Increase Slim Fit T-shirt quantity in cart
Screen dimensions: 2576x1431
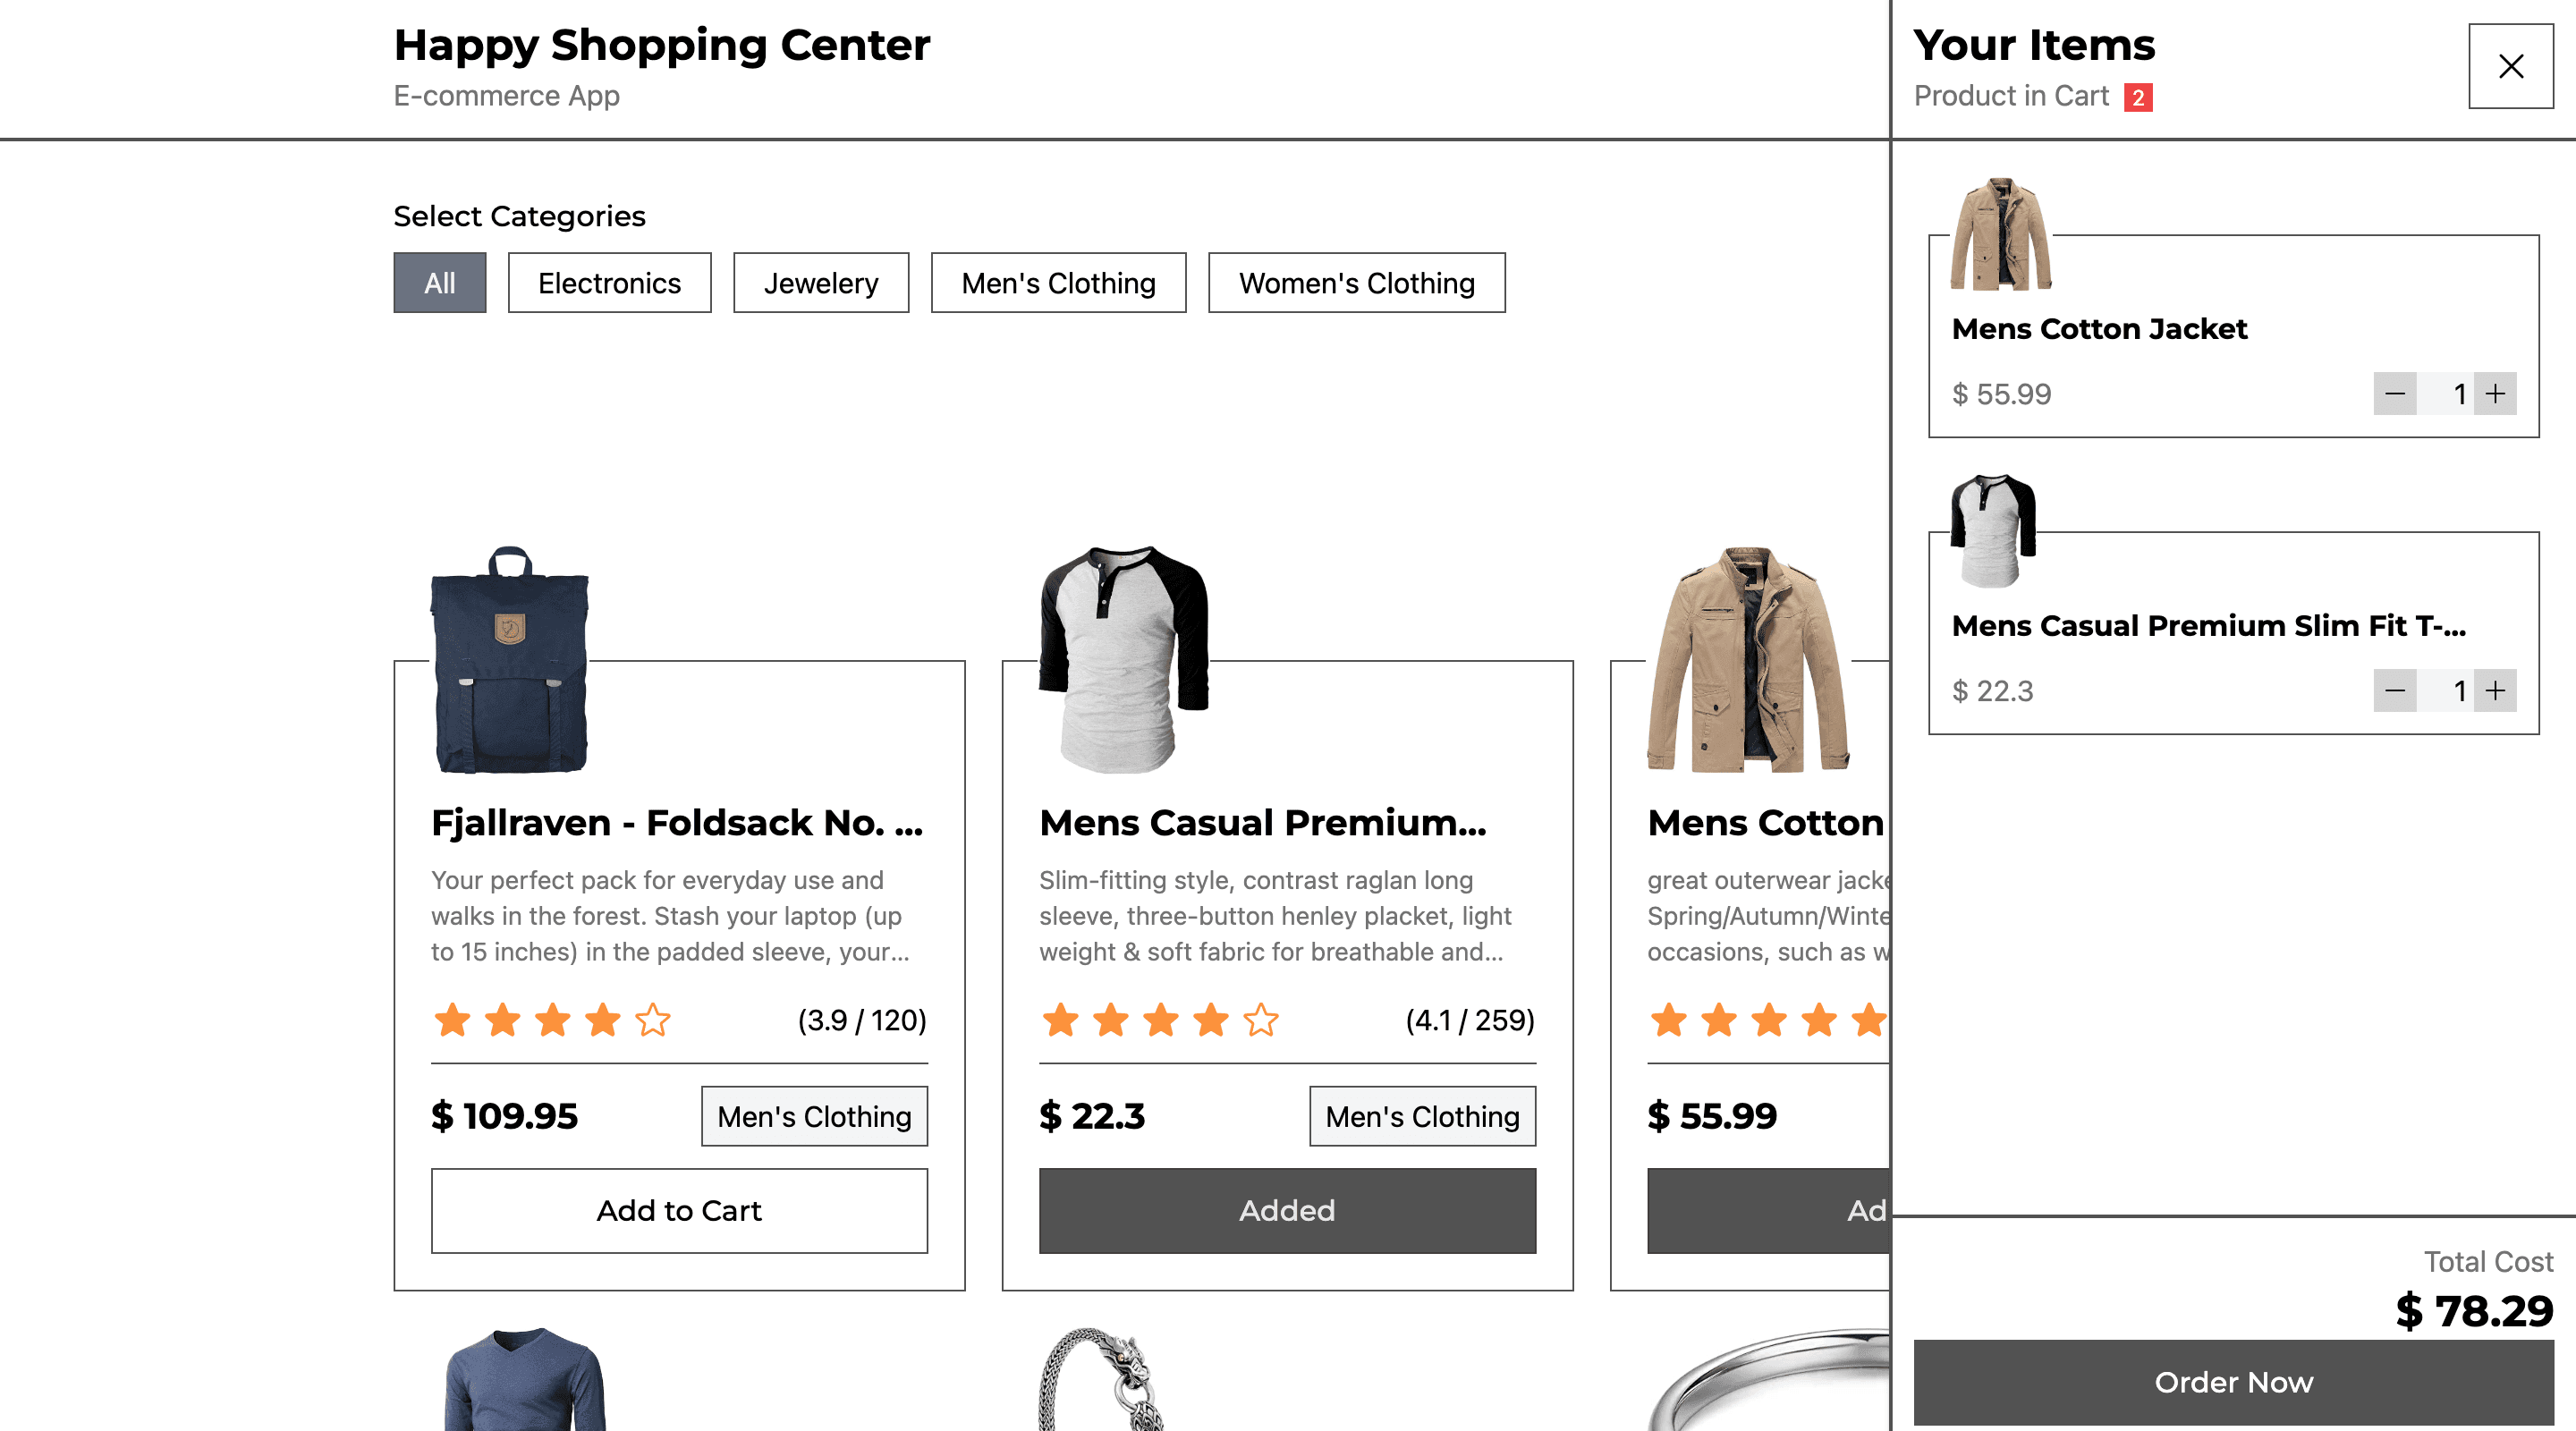coord(2495,691)
